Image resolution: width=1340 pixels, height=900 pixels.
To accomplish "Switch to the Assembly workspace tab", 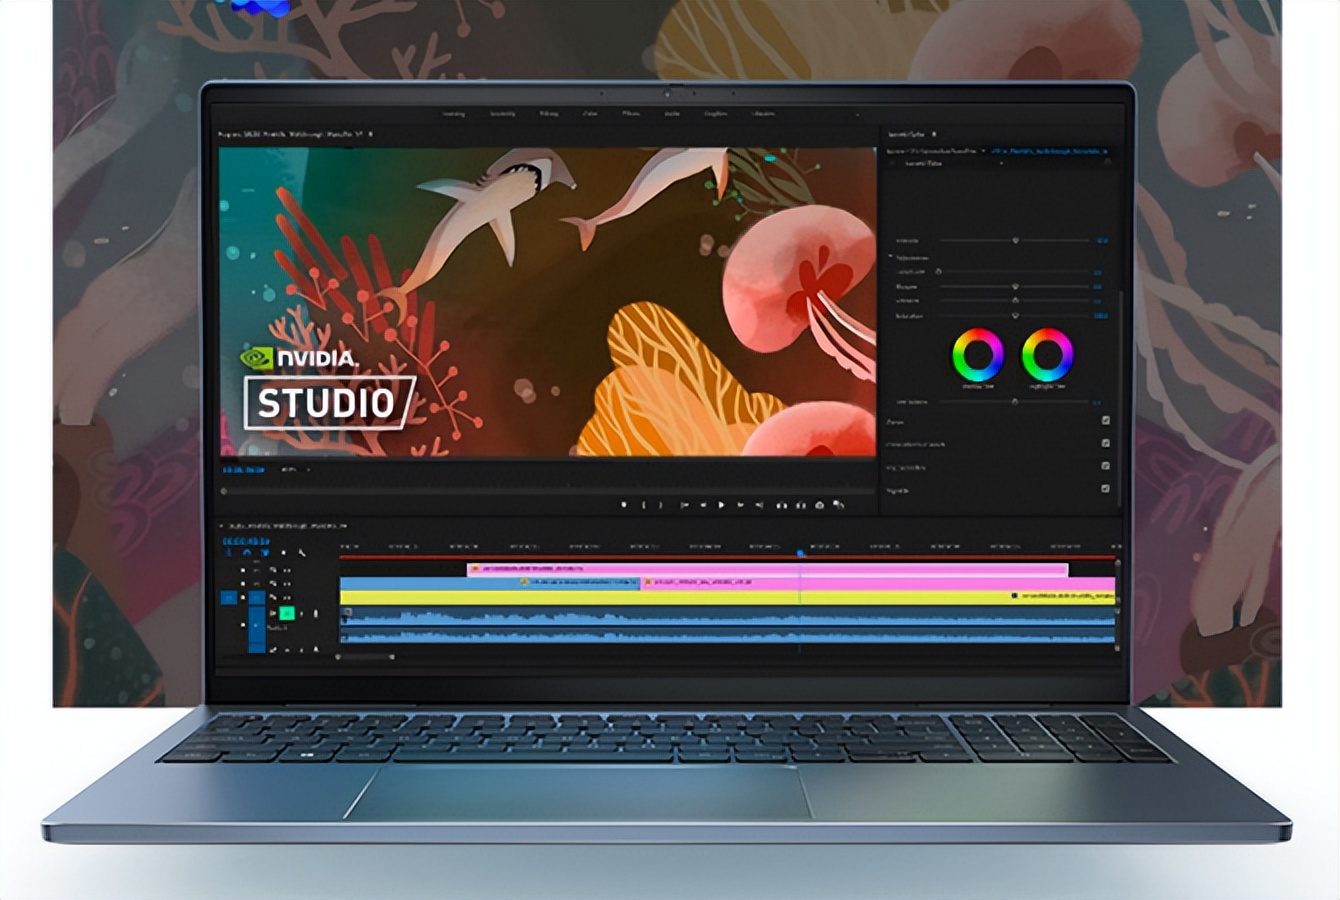I will coord(503,114).
